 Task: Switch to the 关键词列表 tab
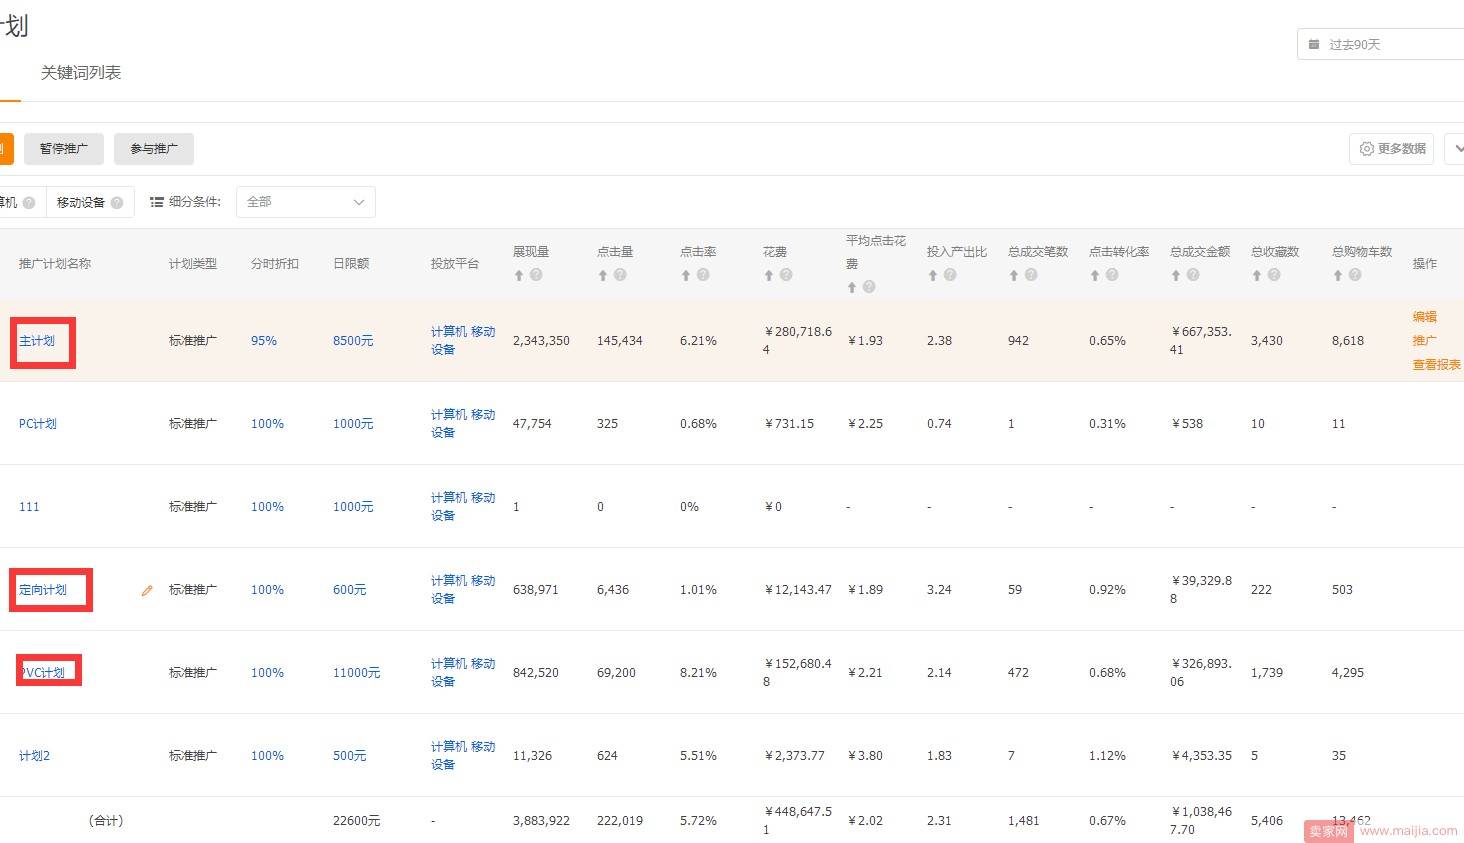click(81, 73)
